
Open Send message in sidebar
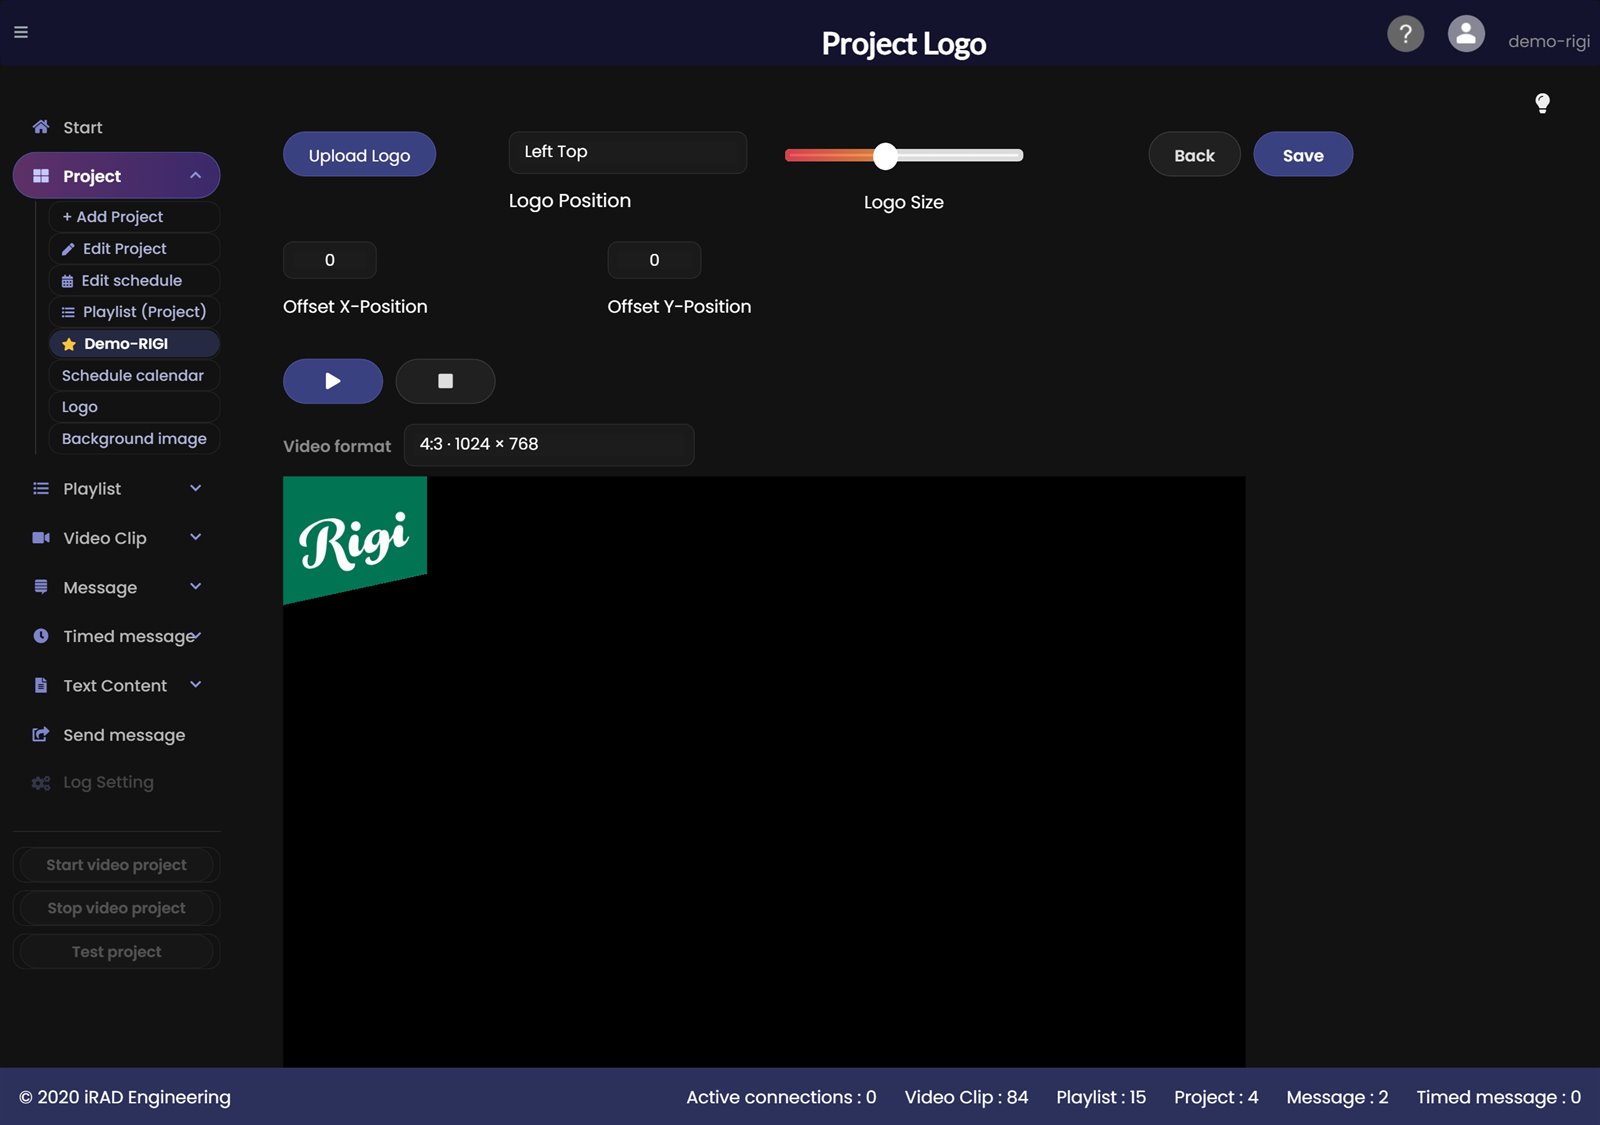[x=124, y=735]
